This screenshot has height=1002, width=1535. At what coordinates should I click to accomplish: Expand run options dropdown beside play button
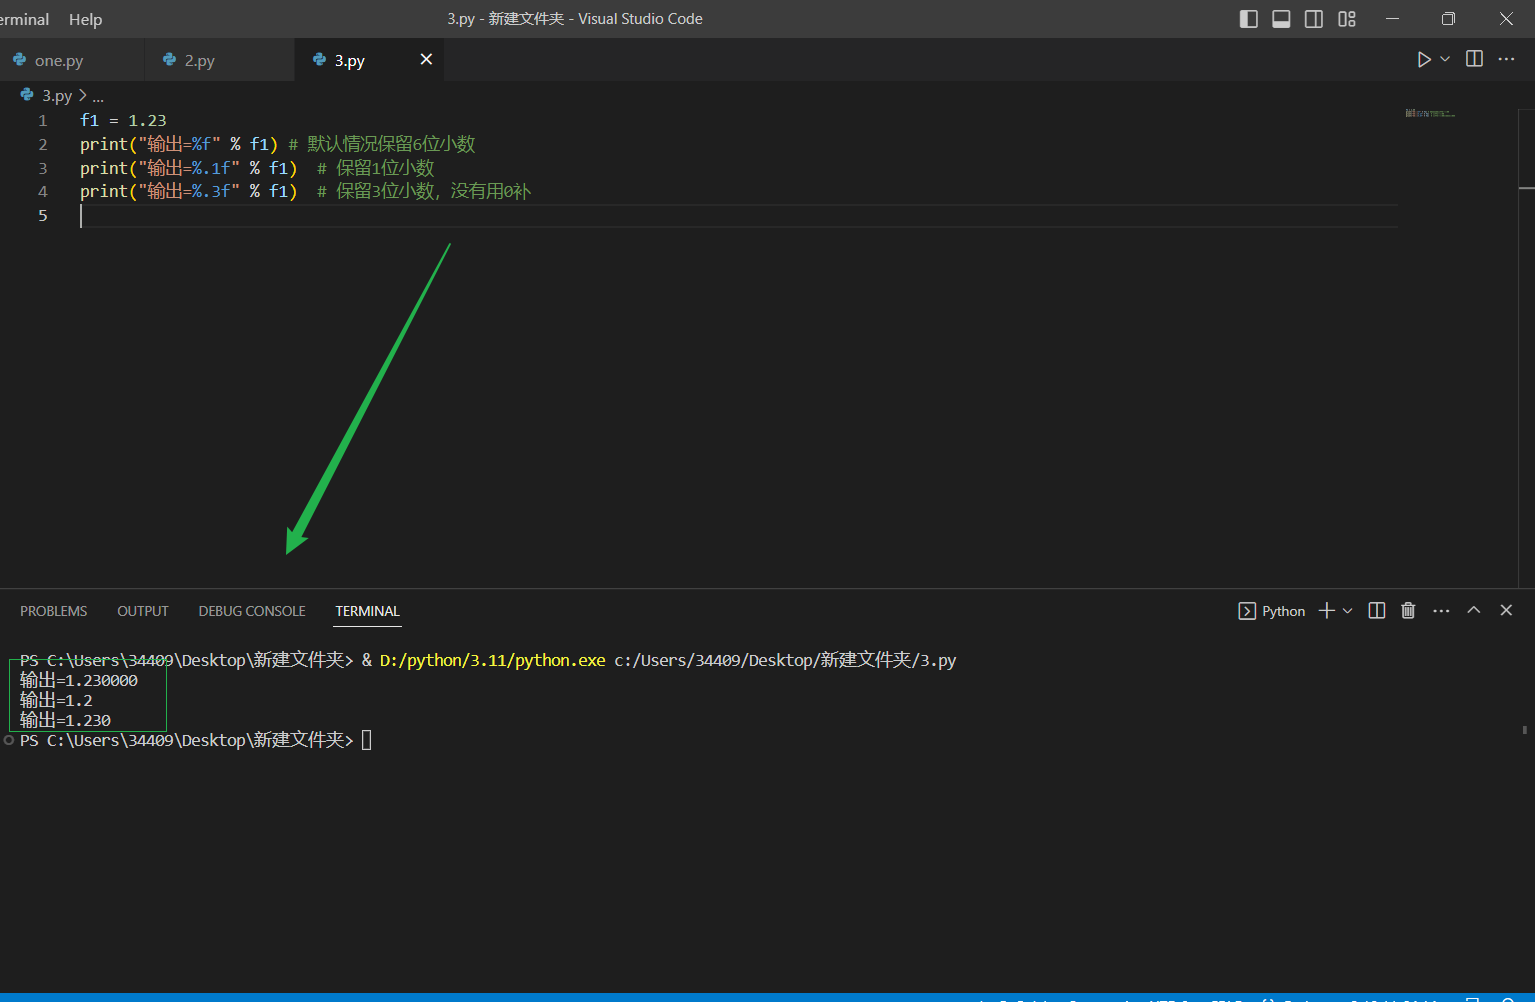point(1445,60)
